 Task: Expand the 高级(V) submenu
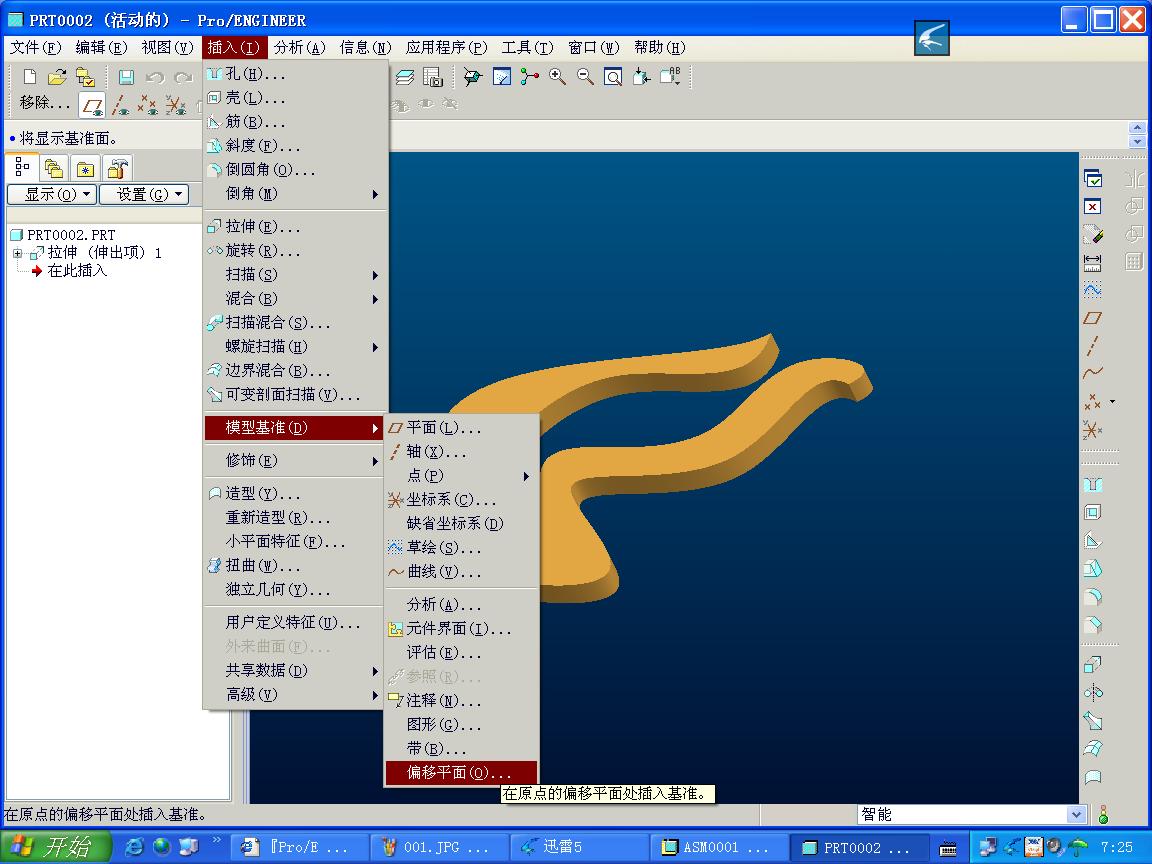click(295, 695)
